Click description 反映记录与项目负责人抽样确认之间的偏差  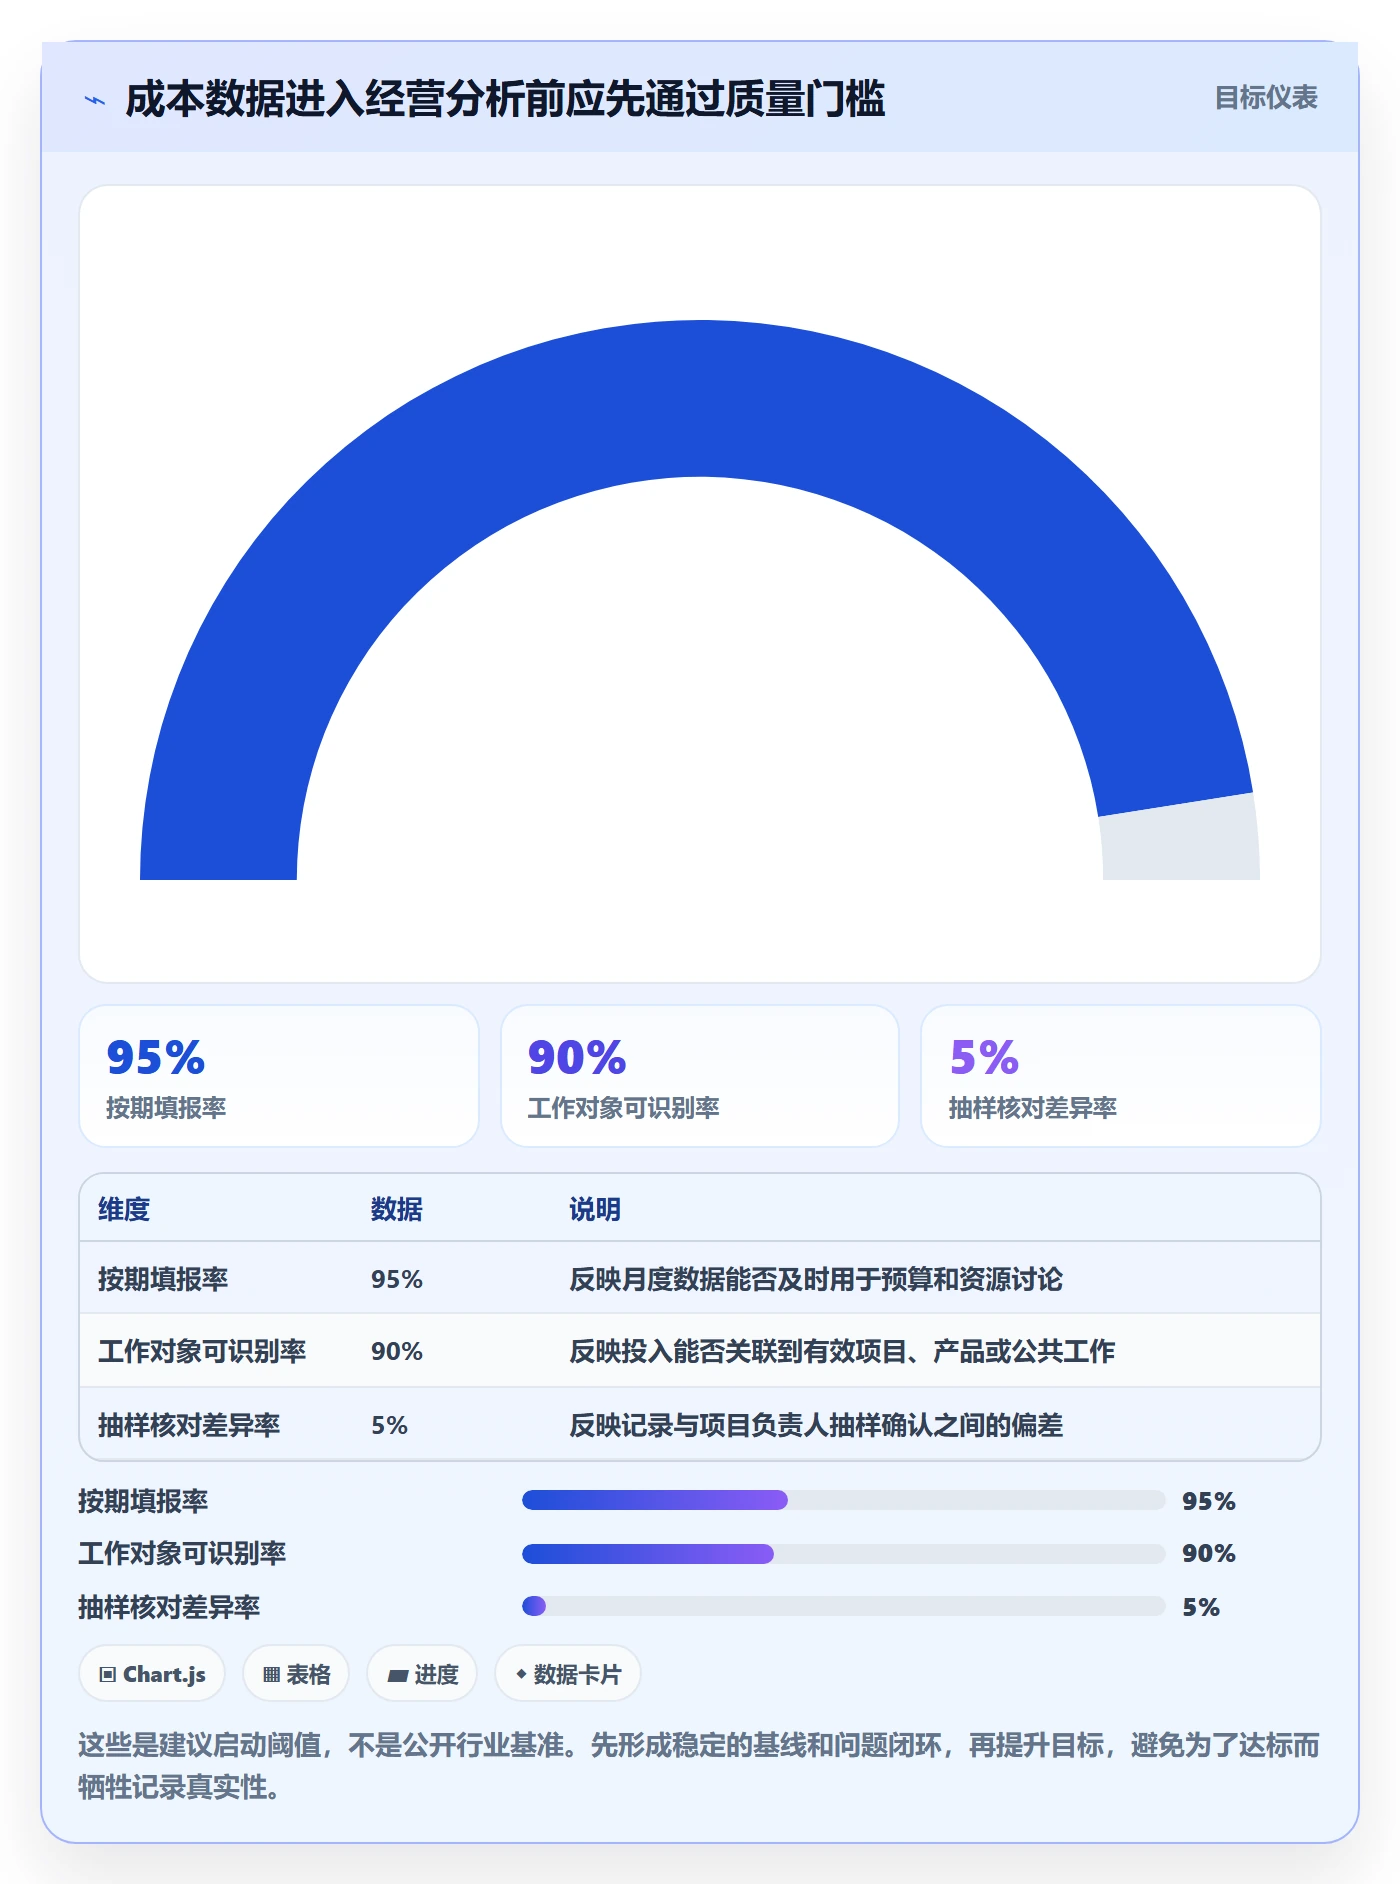(816, 1425)
